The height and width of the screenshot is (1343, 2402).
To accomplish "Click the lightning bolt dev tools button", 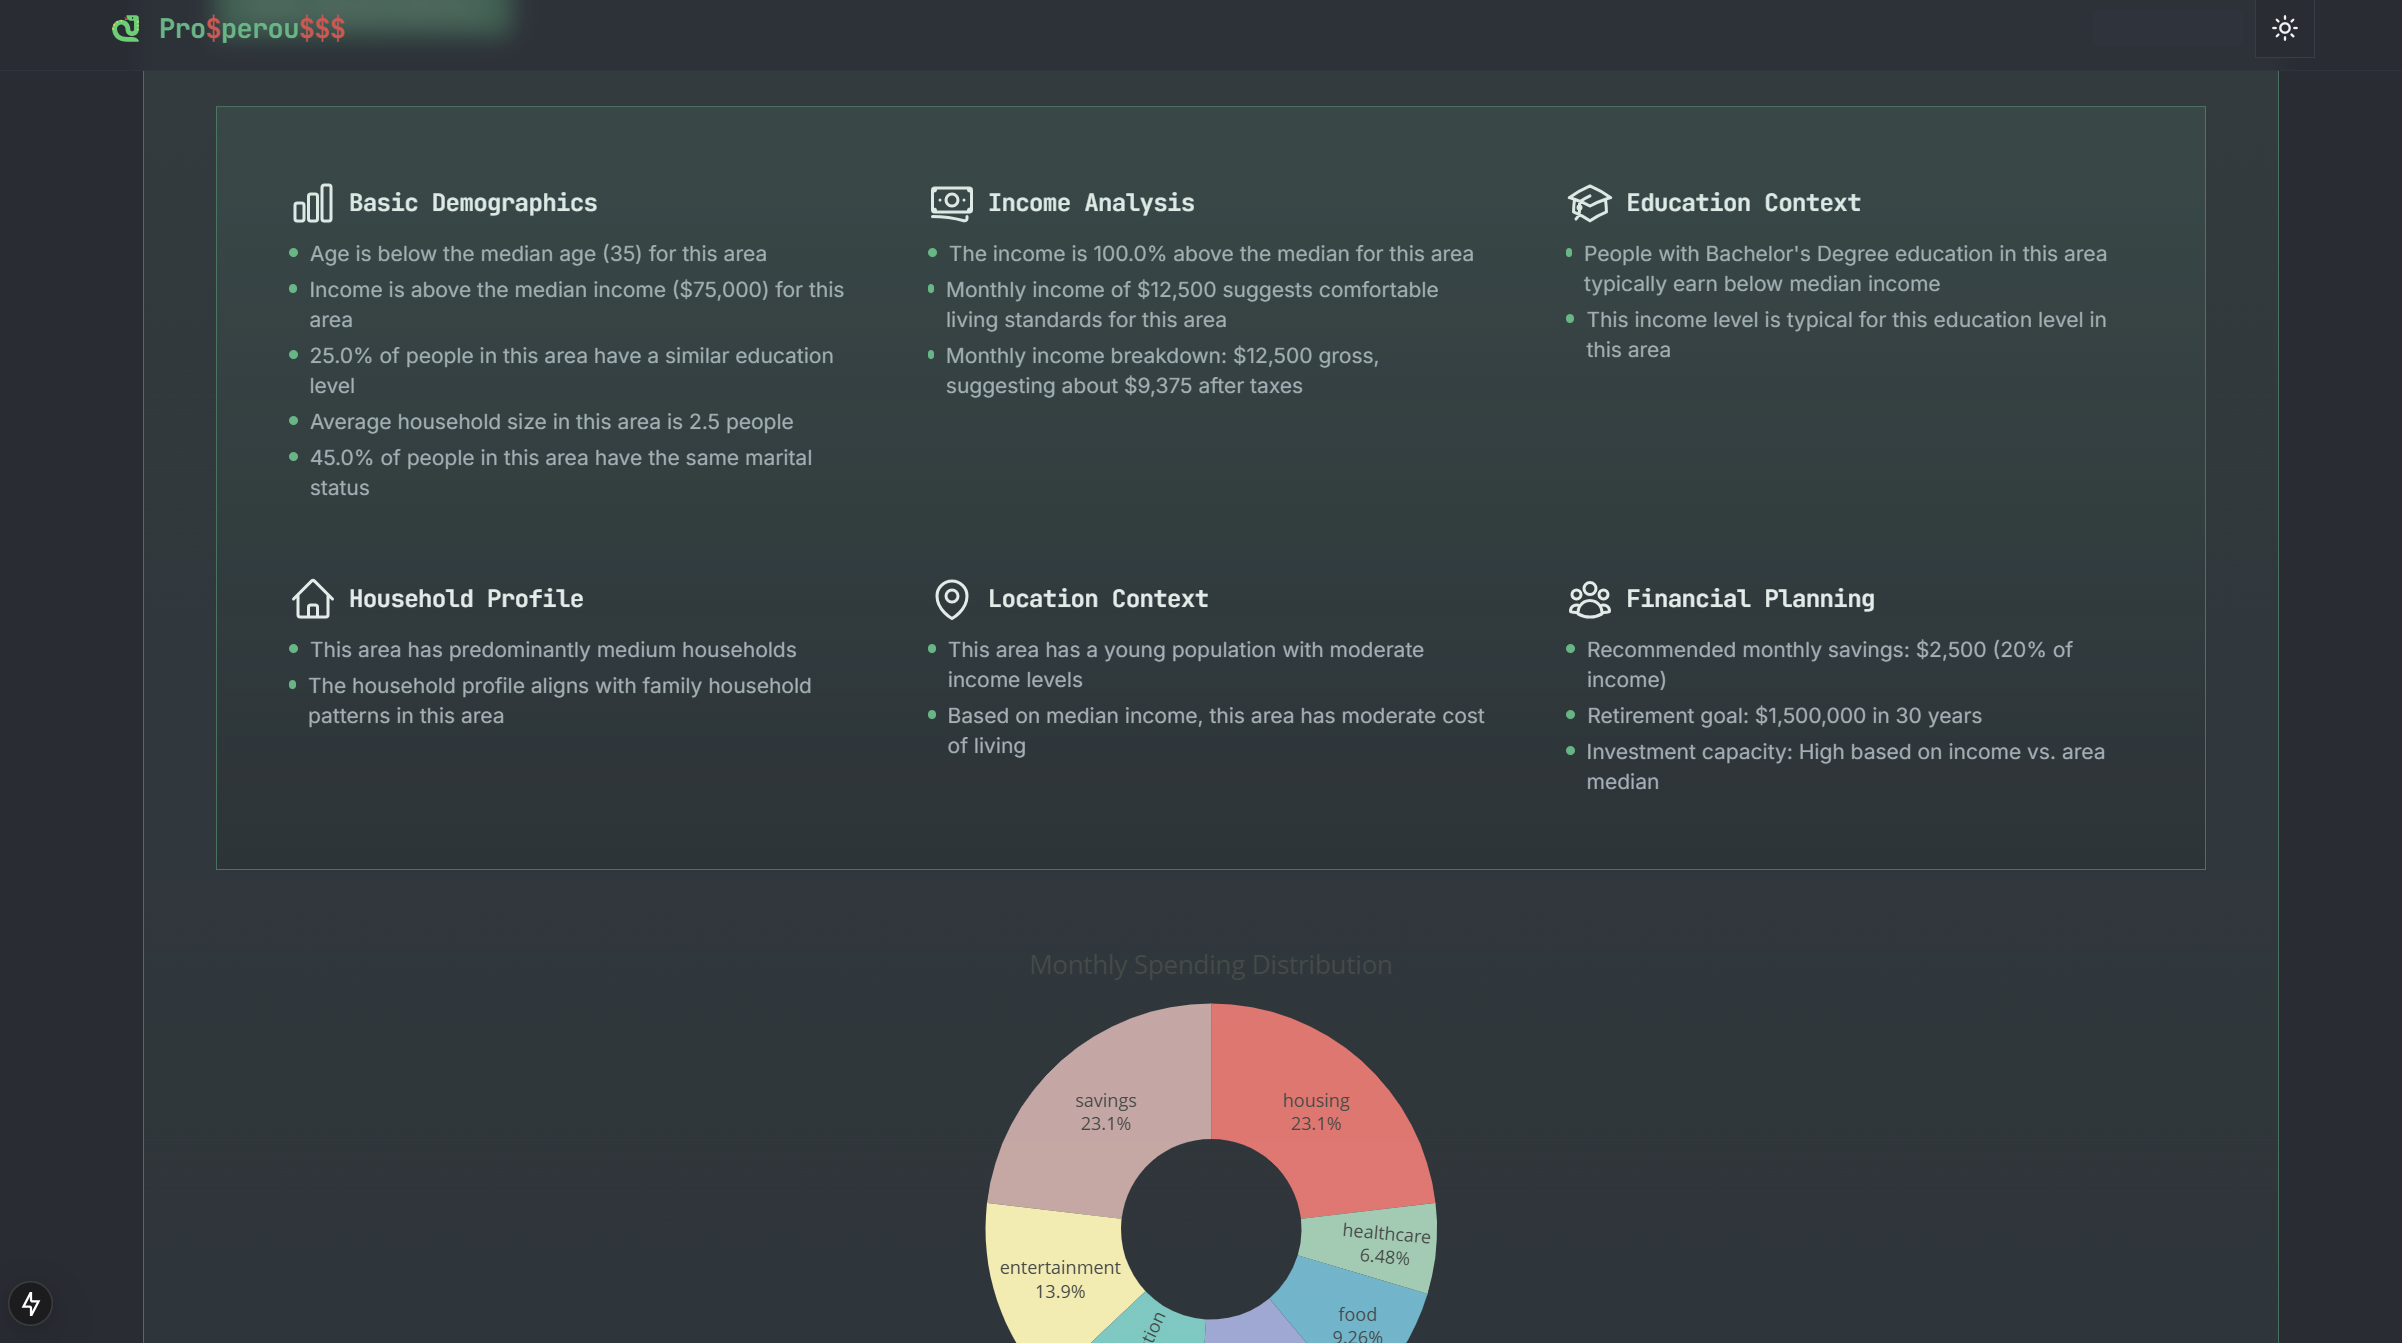I will point(30,1303).
